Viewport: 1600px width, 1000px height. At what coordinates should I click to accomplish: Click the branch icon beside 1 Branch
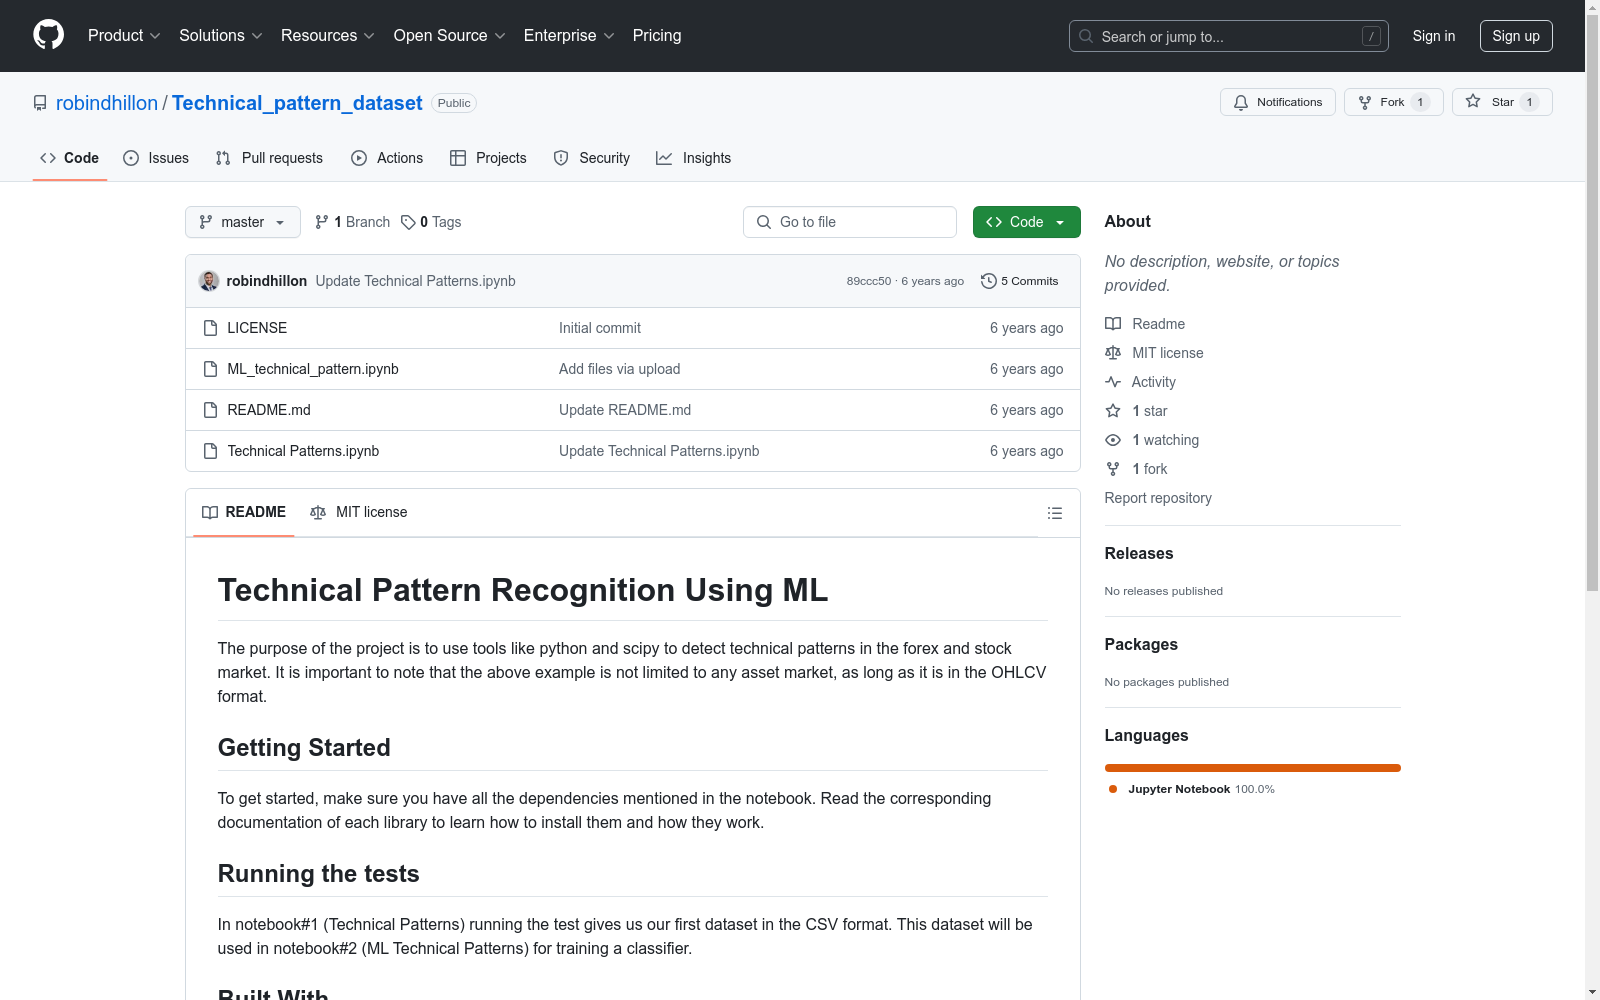click(322, 222)
